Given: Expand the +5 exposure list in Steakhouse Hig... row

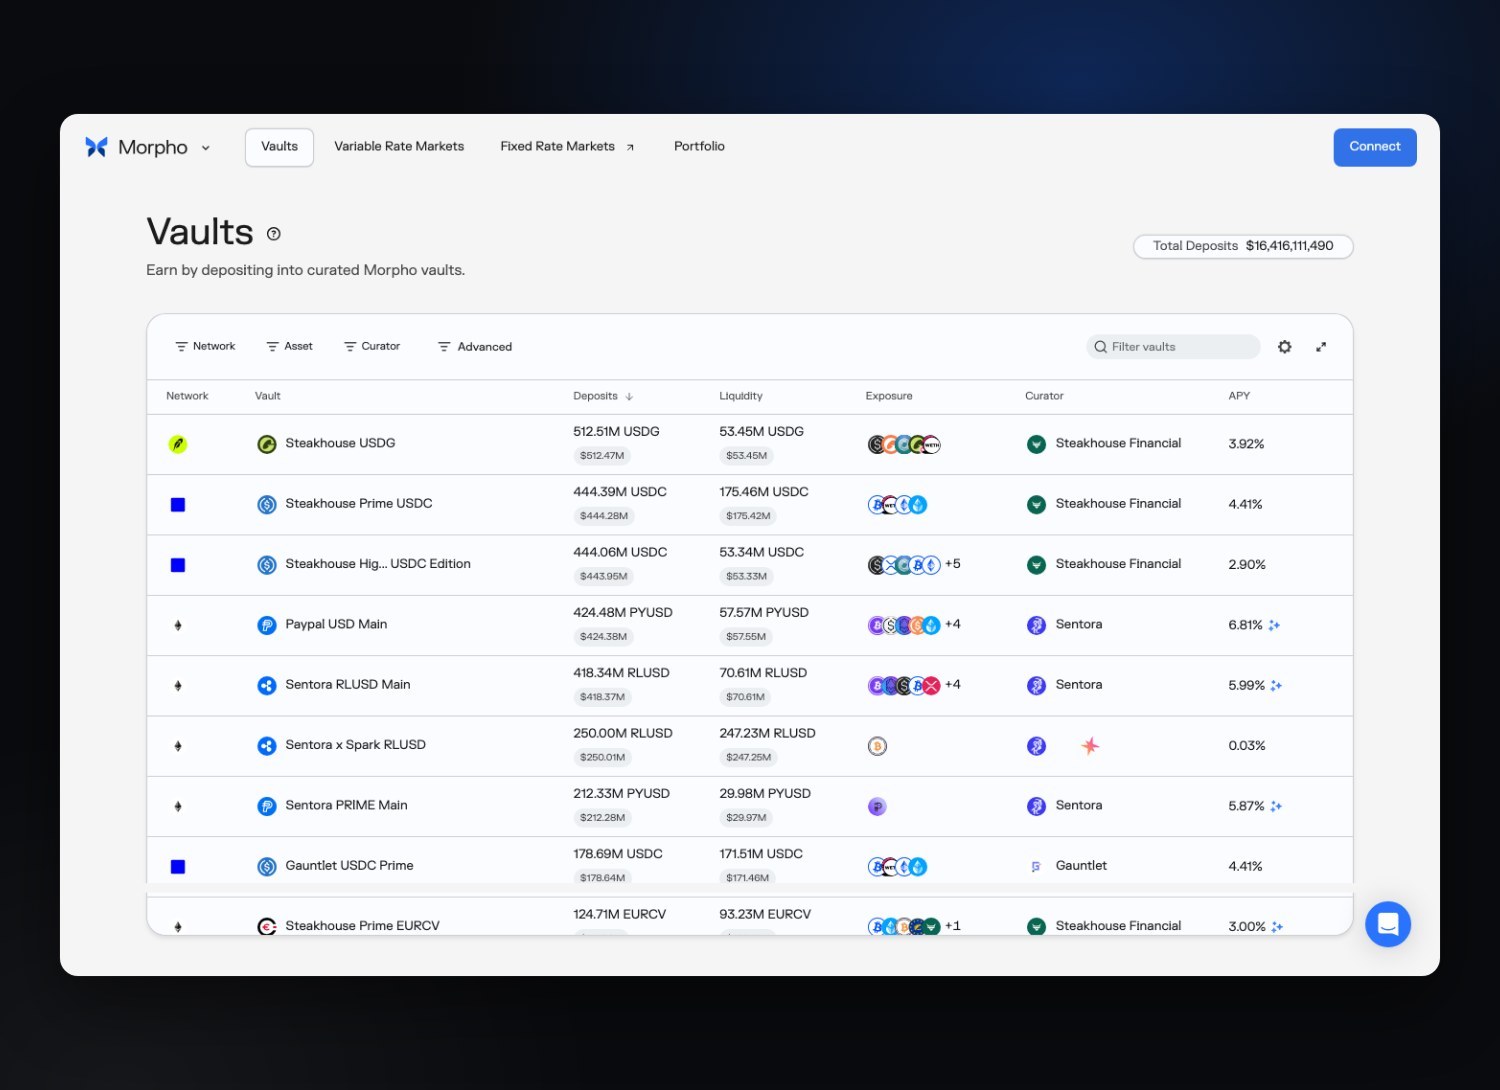Looking at the screenshot, I should (x=953, y=564).
